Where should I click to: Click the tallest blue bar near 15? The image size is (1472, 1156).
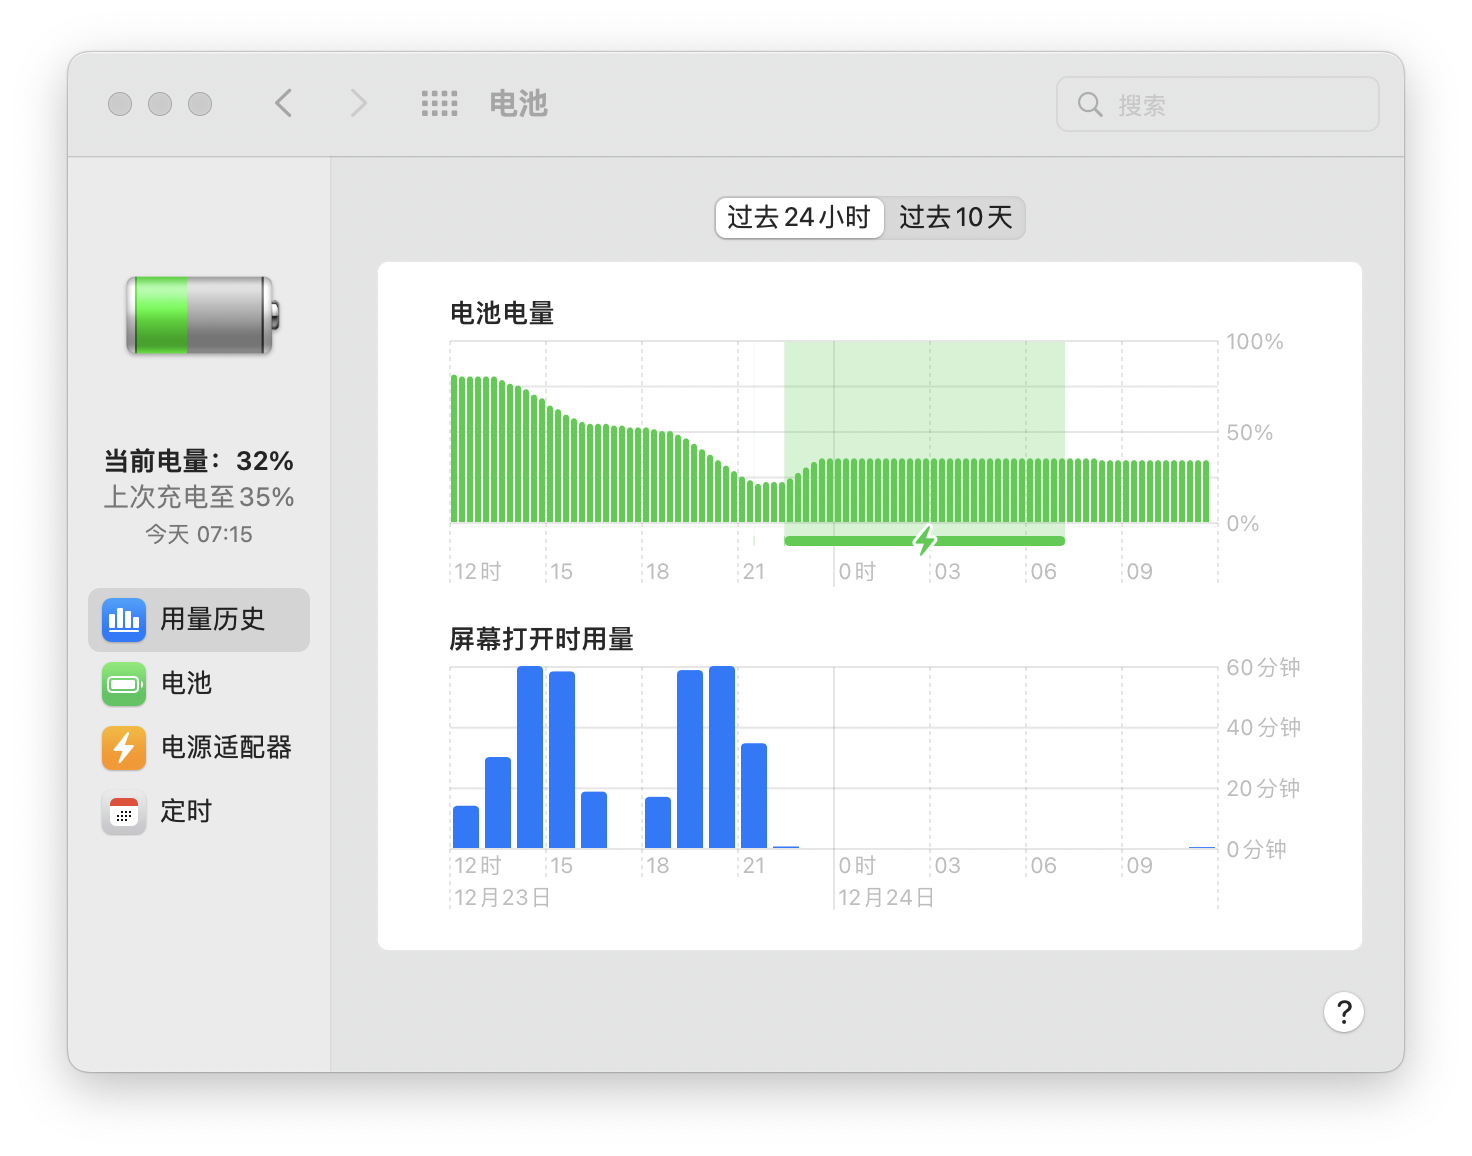click(530, 756)
